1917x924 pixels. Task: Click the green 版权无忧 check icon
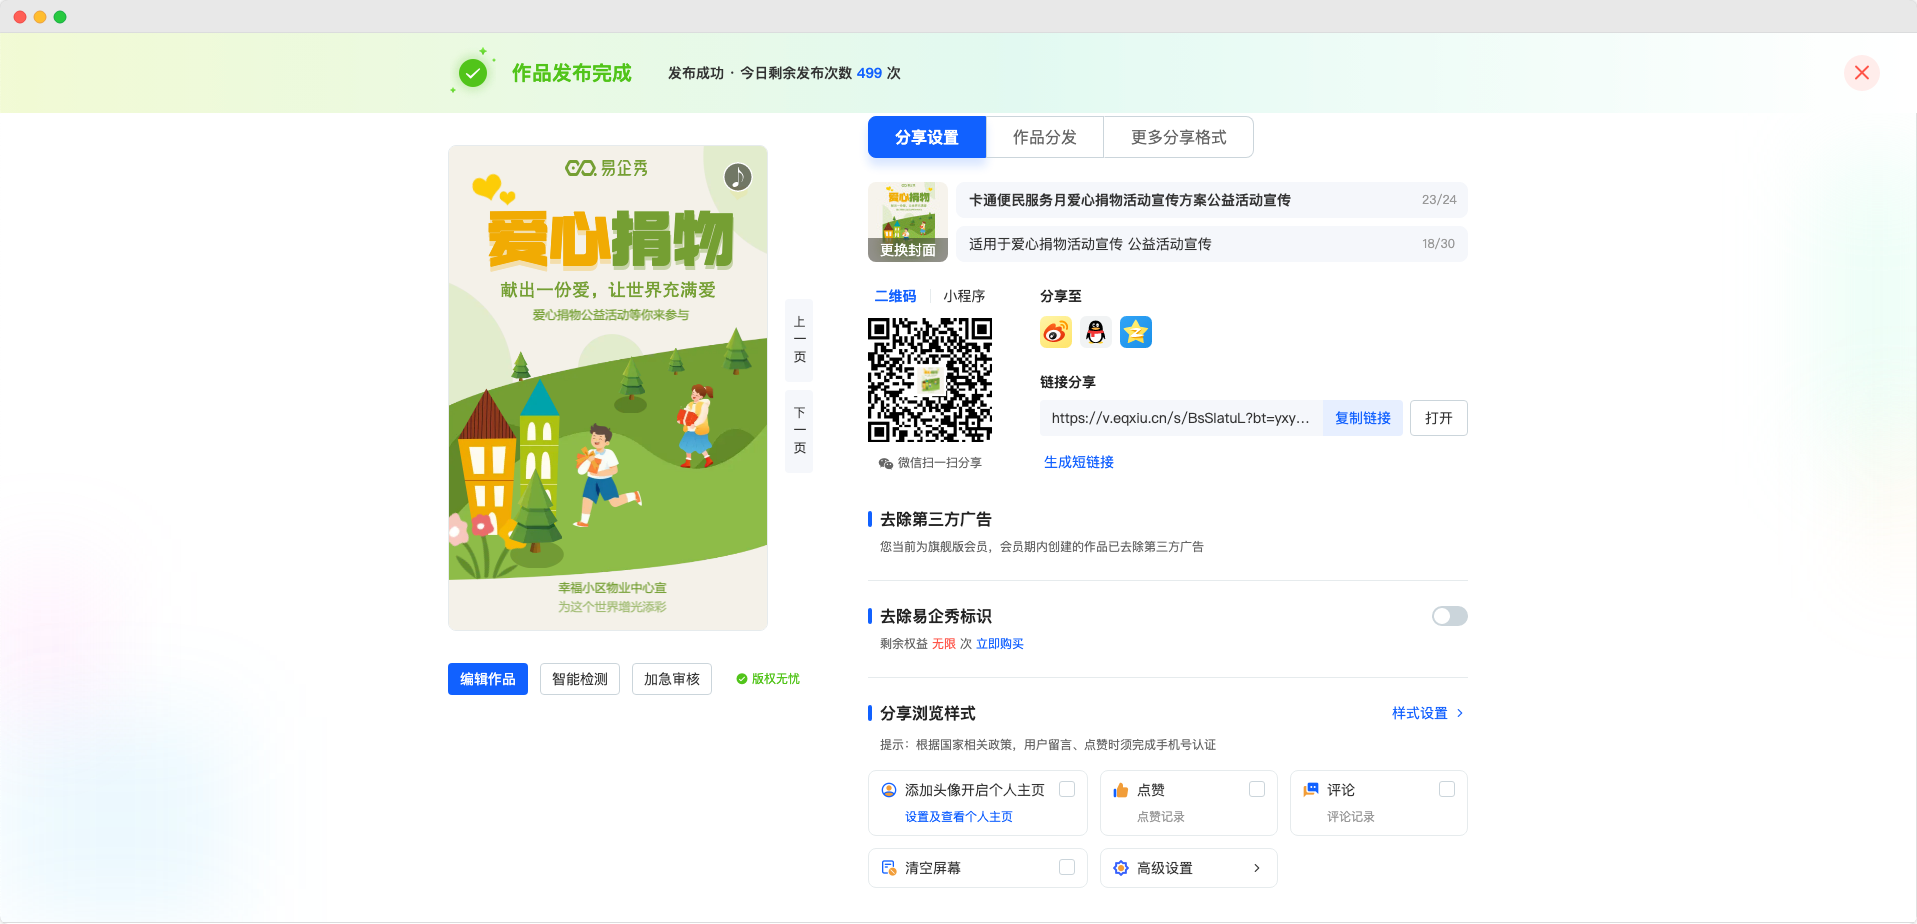[x=742, y=679]
